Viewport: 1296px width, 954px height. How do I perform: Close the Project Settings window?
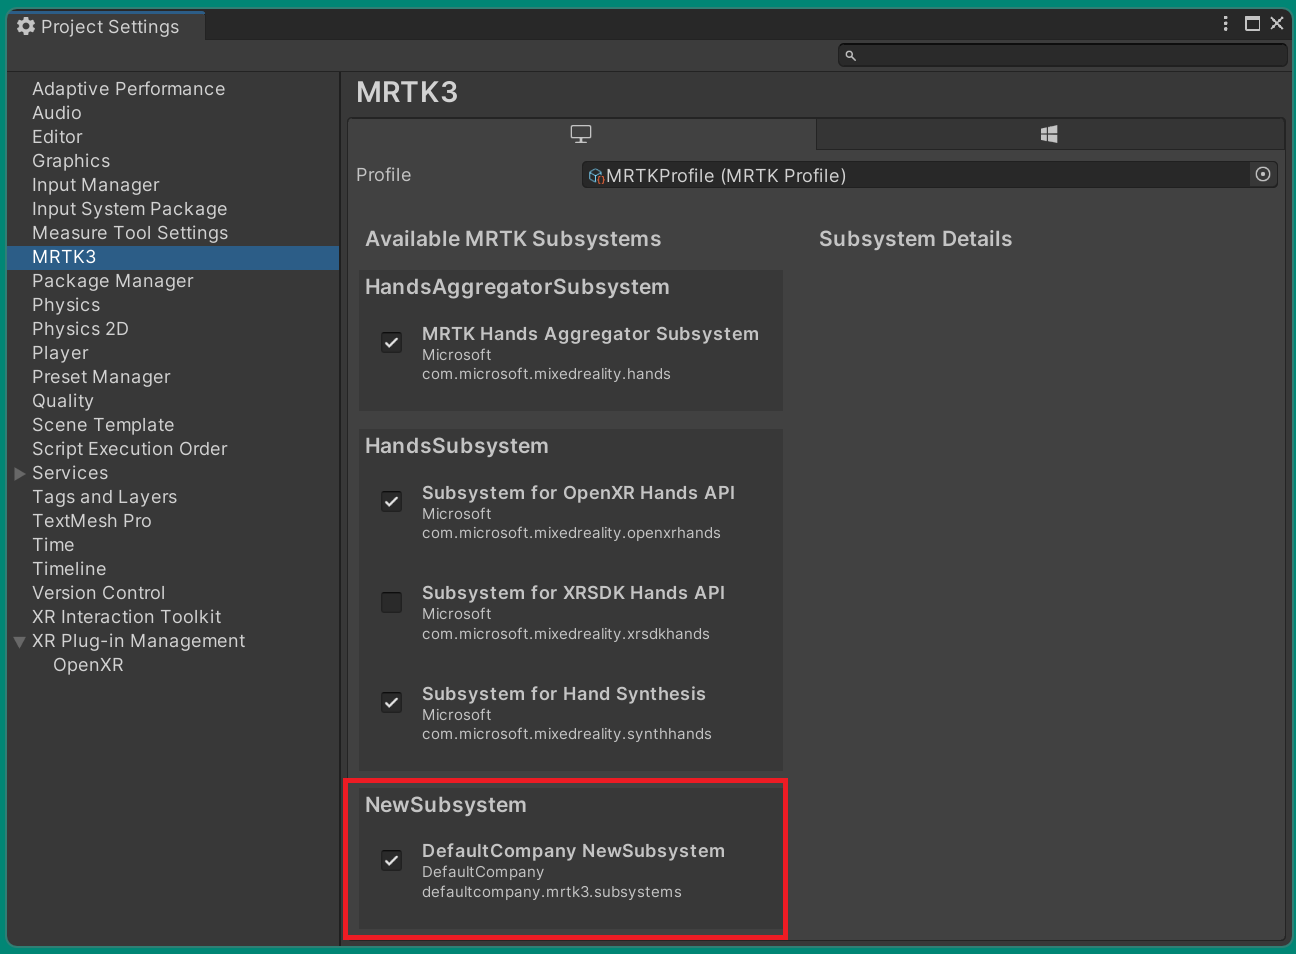click(x=1277, y=24)
